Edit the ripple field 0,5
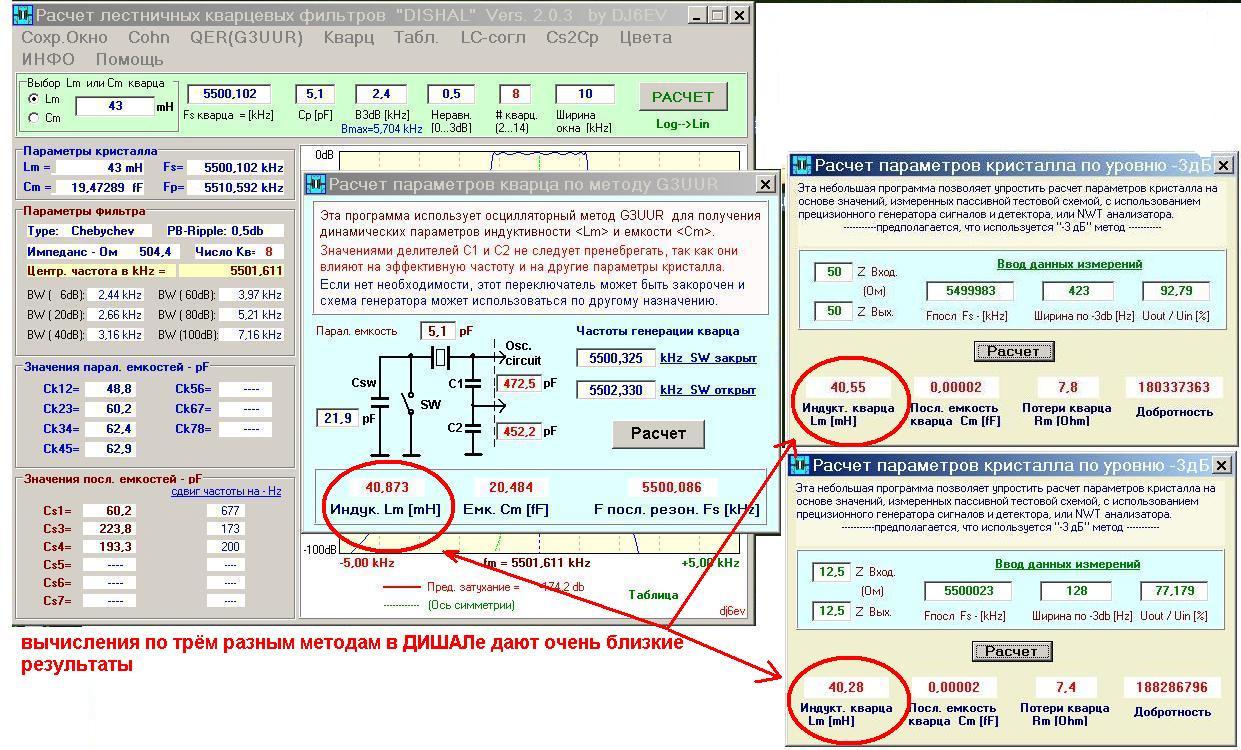The height and width of the screenshot is (750, 1241). click(x=451, y=94)
